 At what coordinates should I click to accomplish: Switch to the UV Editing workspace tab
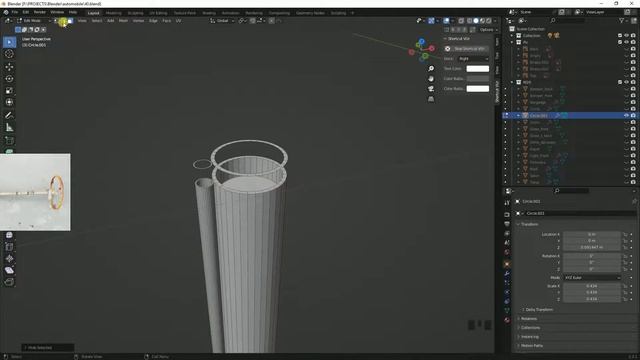coord(158,13)
